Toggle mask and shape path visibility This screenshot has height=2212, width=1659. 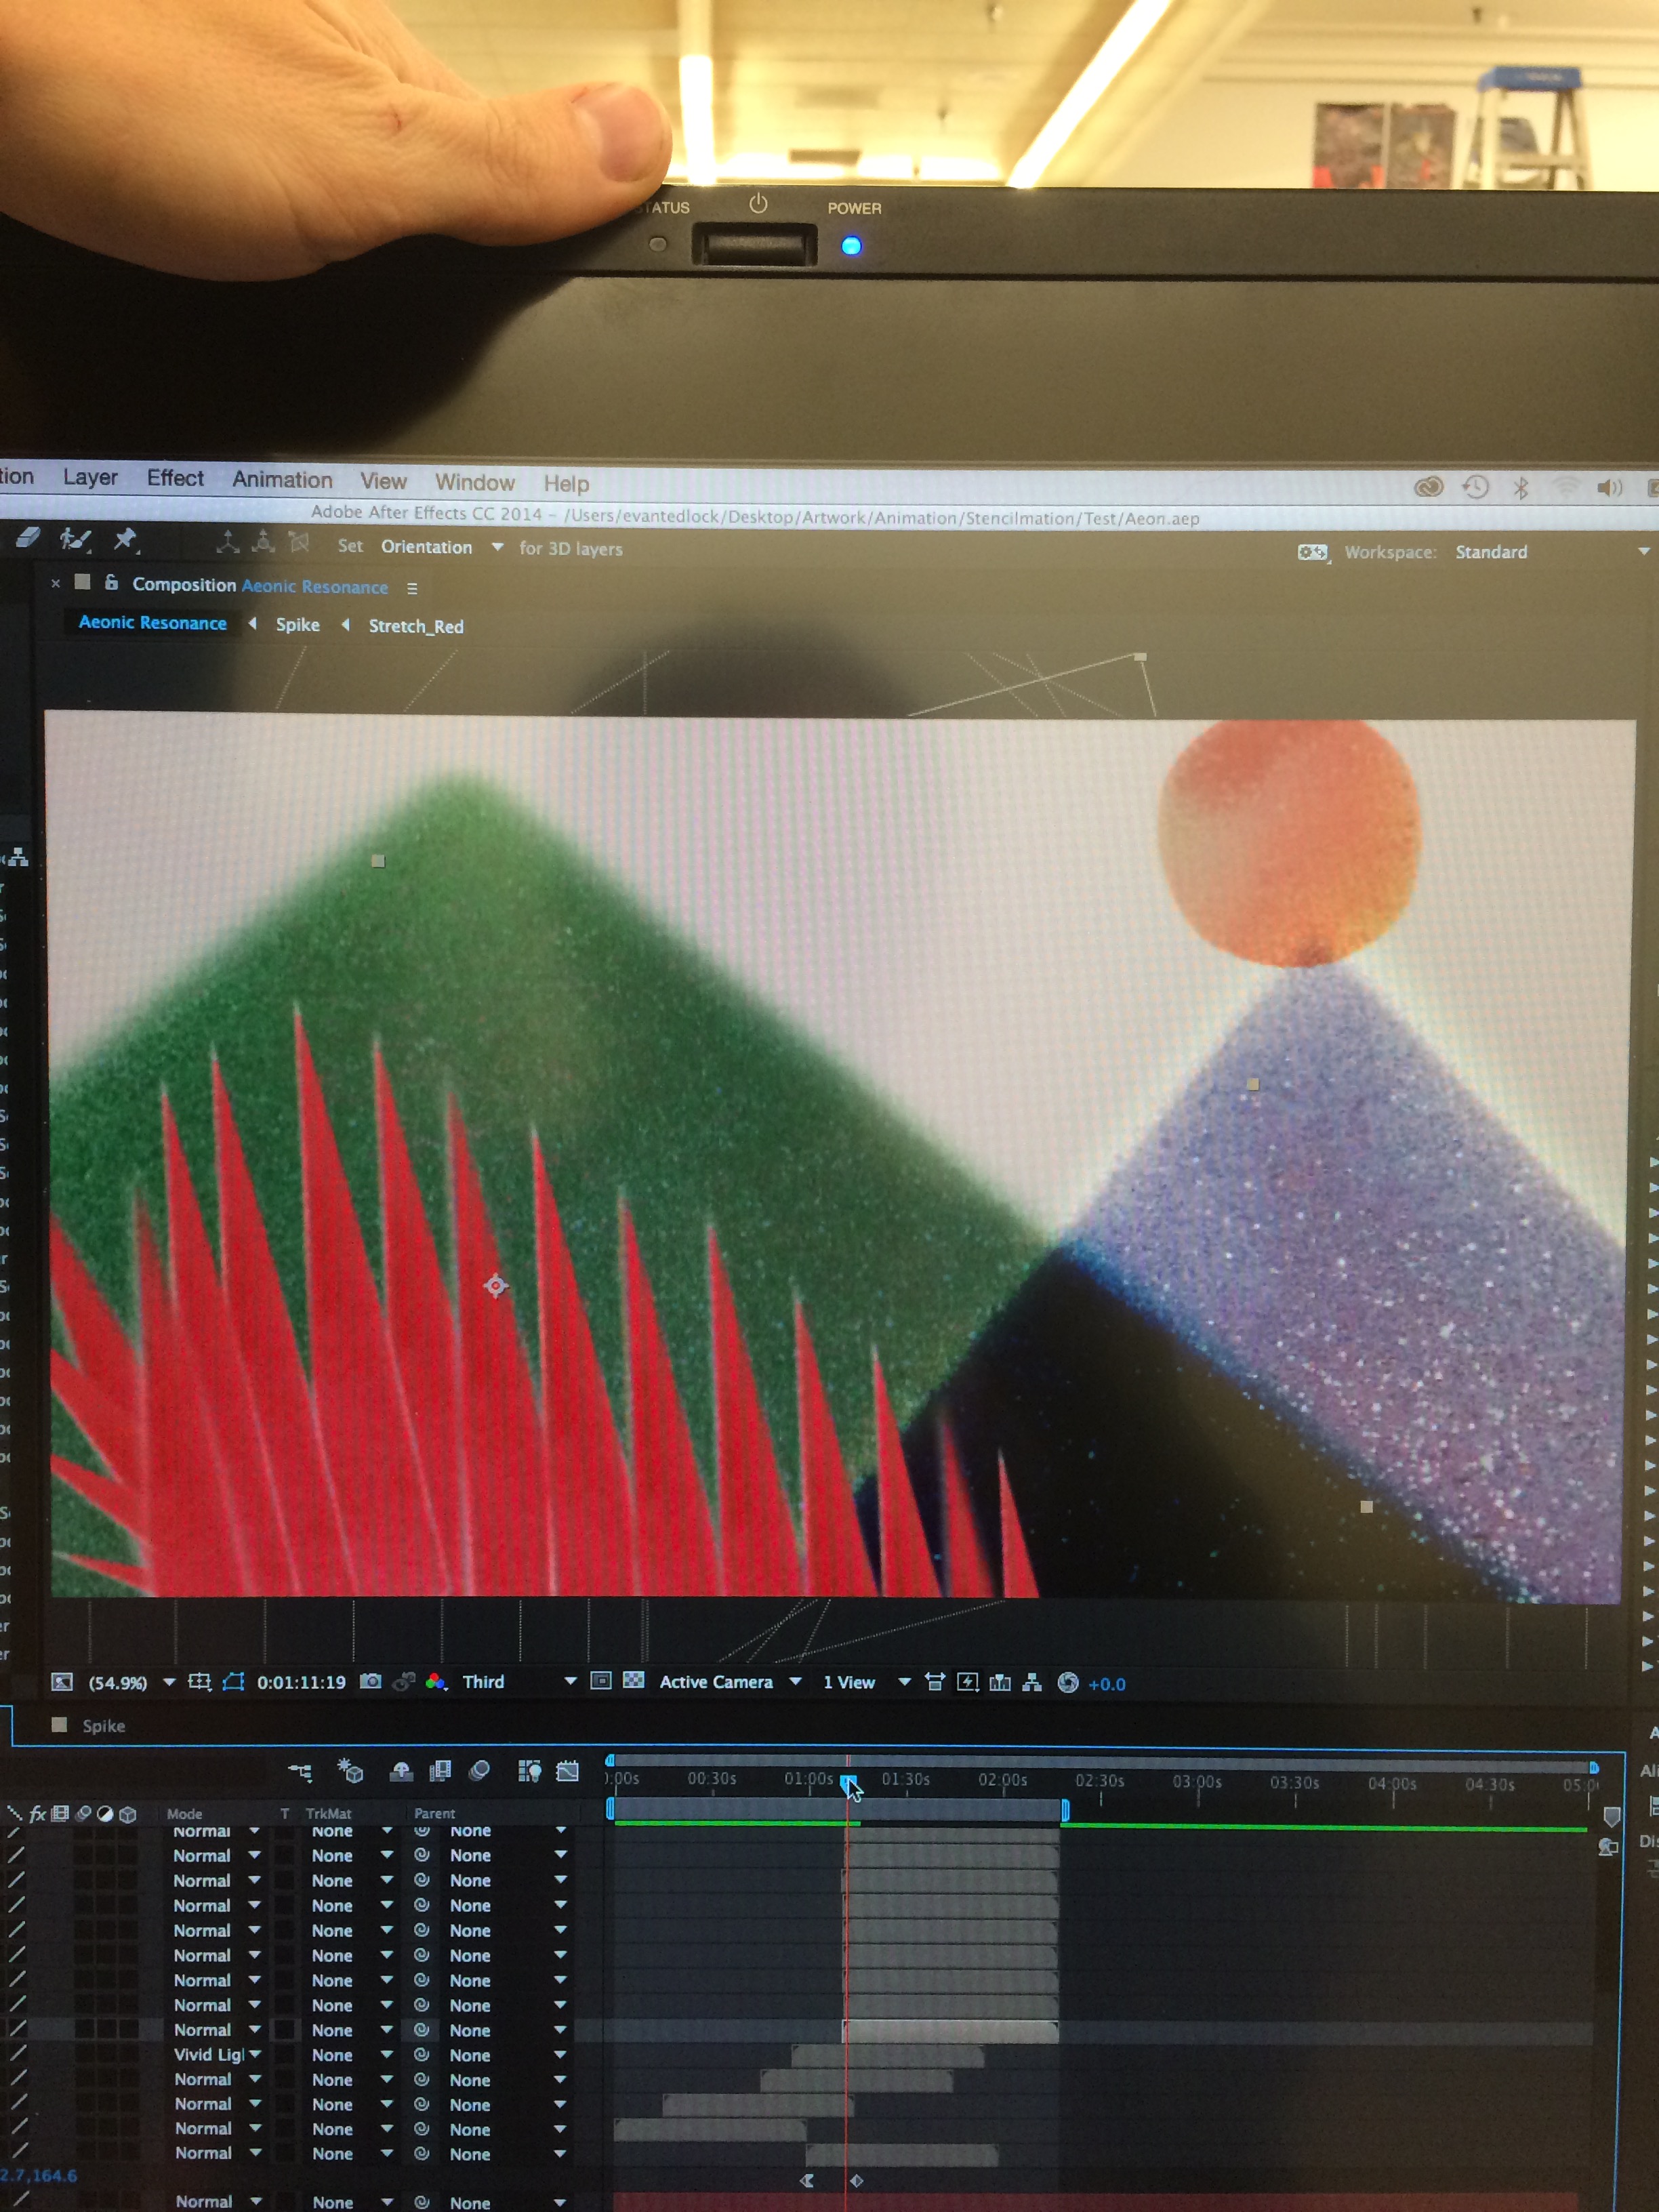point(233,1681)
